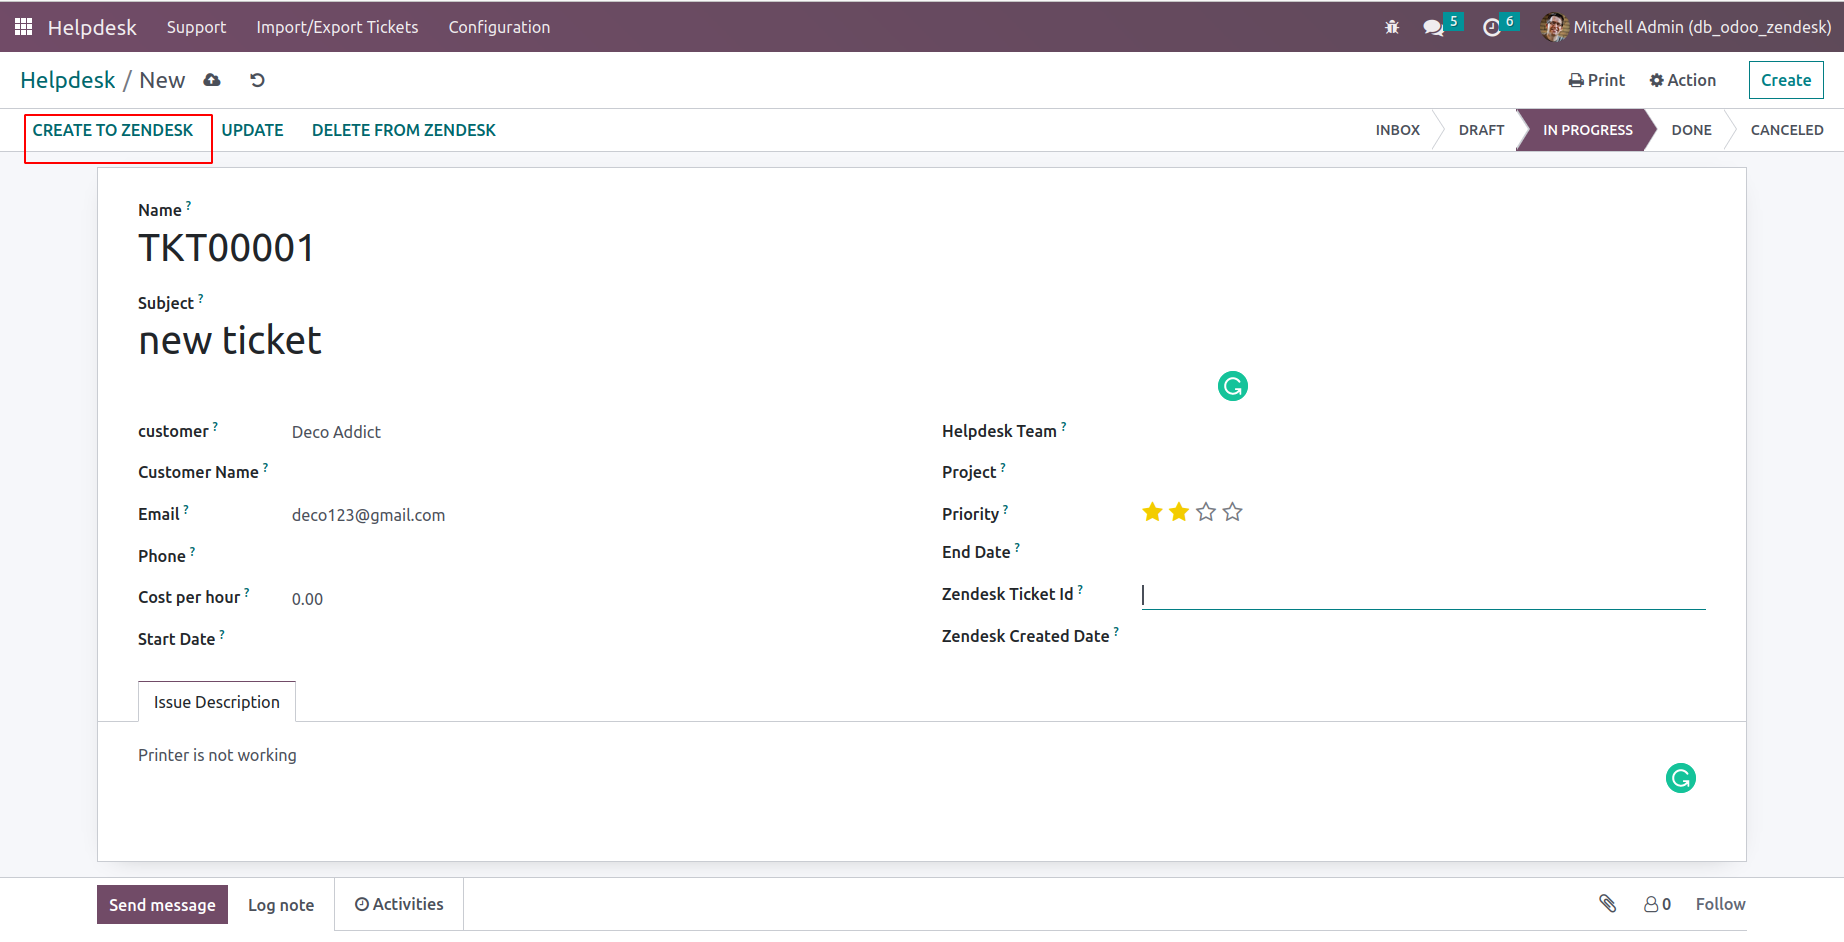The width and height of the screenshot is (1844, 942).
Task: Set priority to four stars
Action: [x=1233, y=512]
